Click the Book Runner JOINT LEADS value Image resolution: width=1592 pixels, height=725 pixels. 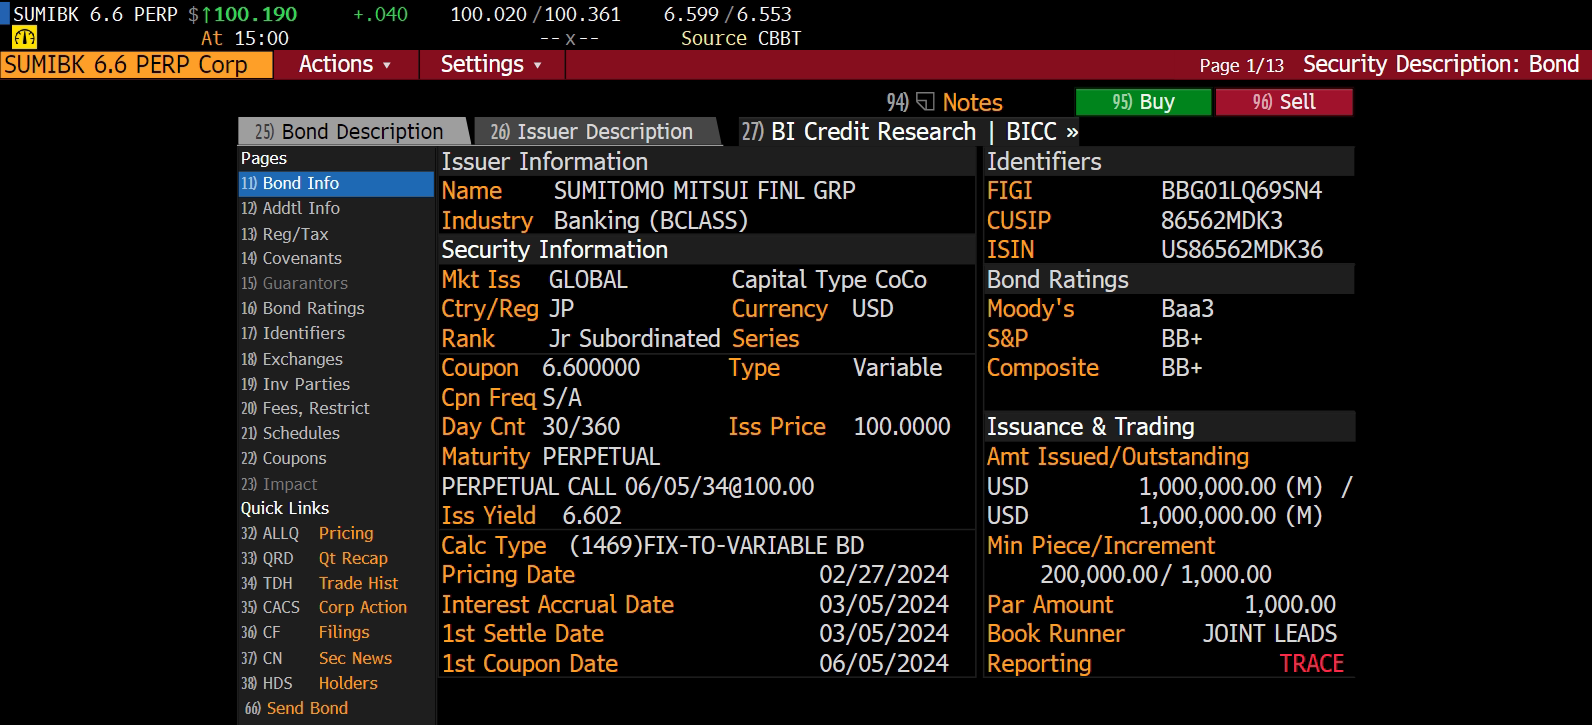point(1270,634)
